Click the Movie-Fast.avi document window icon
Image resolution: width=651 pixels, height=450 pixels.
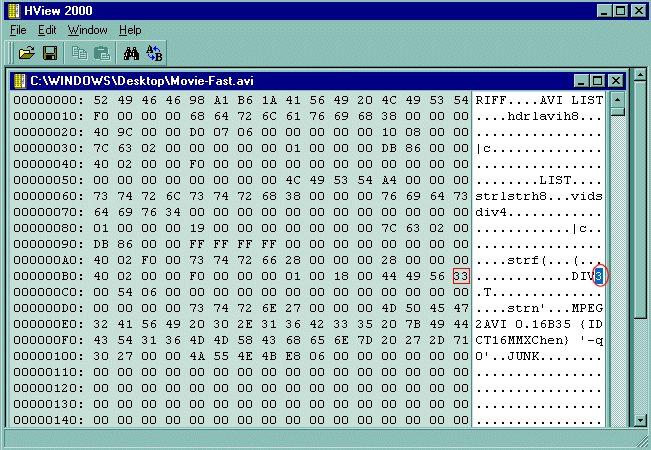[x=20, y=81]
